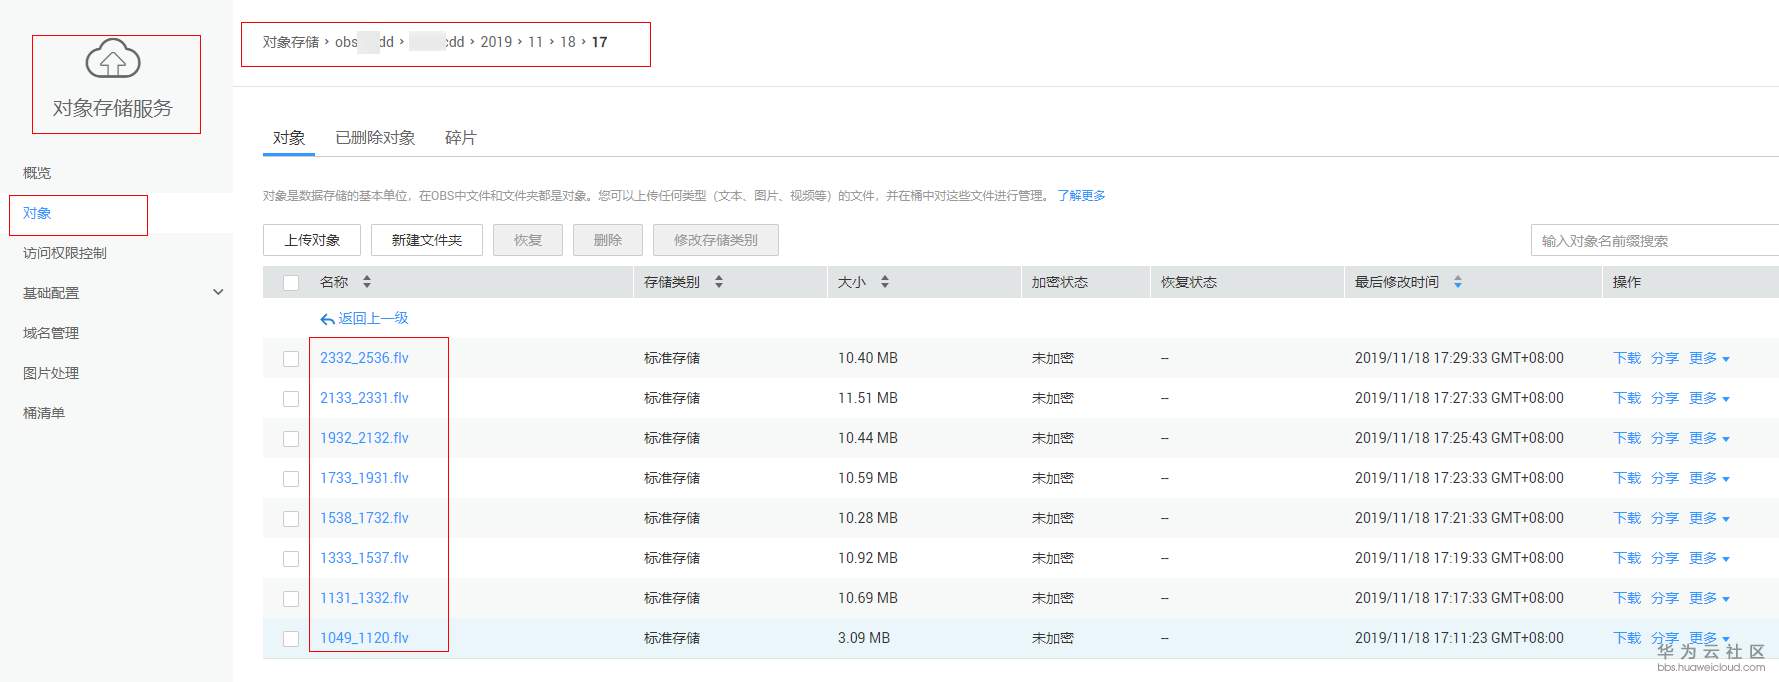Open file 2133_2331.flv

[x=364, y=398]
